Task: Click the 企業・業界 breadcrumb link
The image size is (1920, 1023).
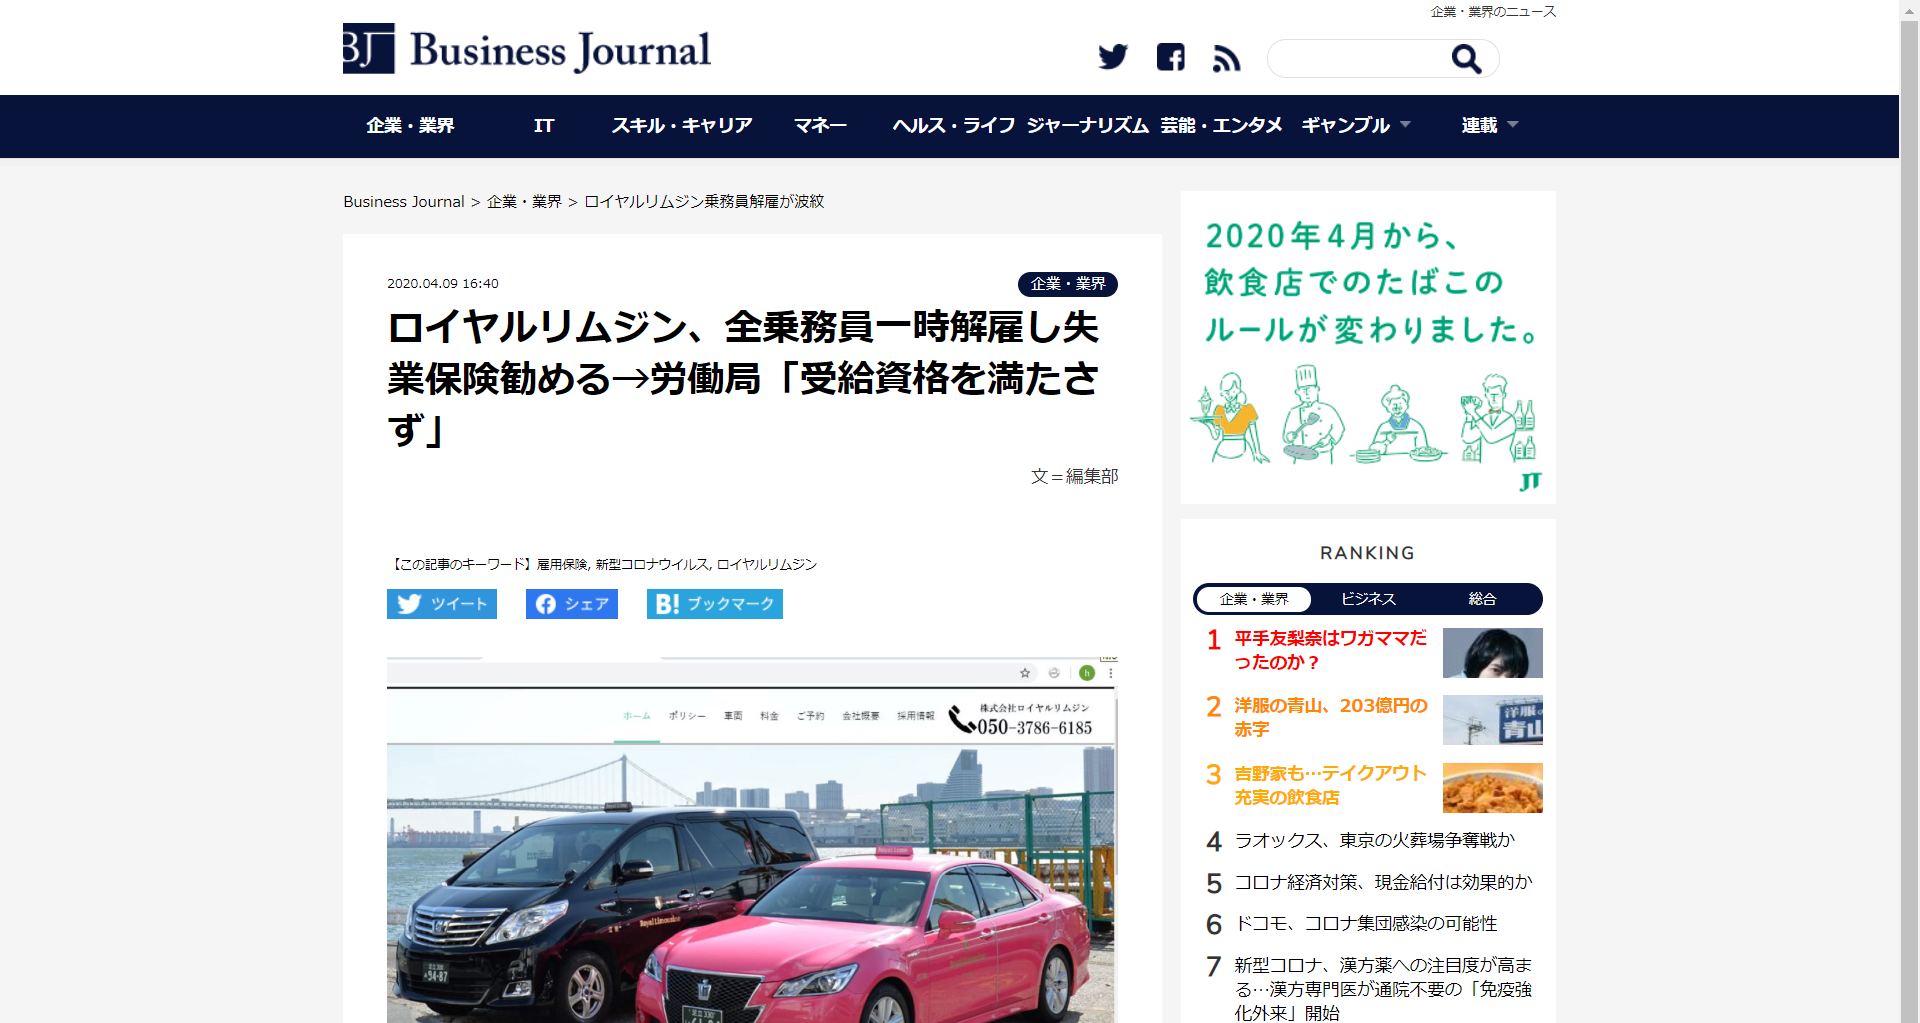Action: click(x=524, y=202)
